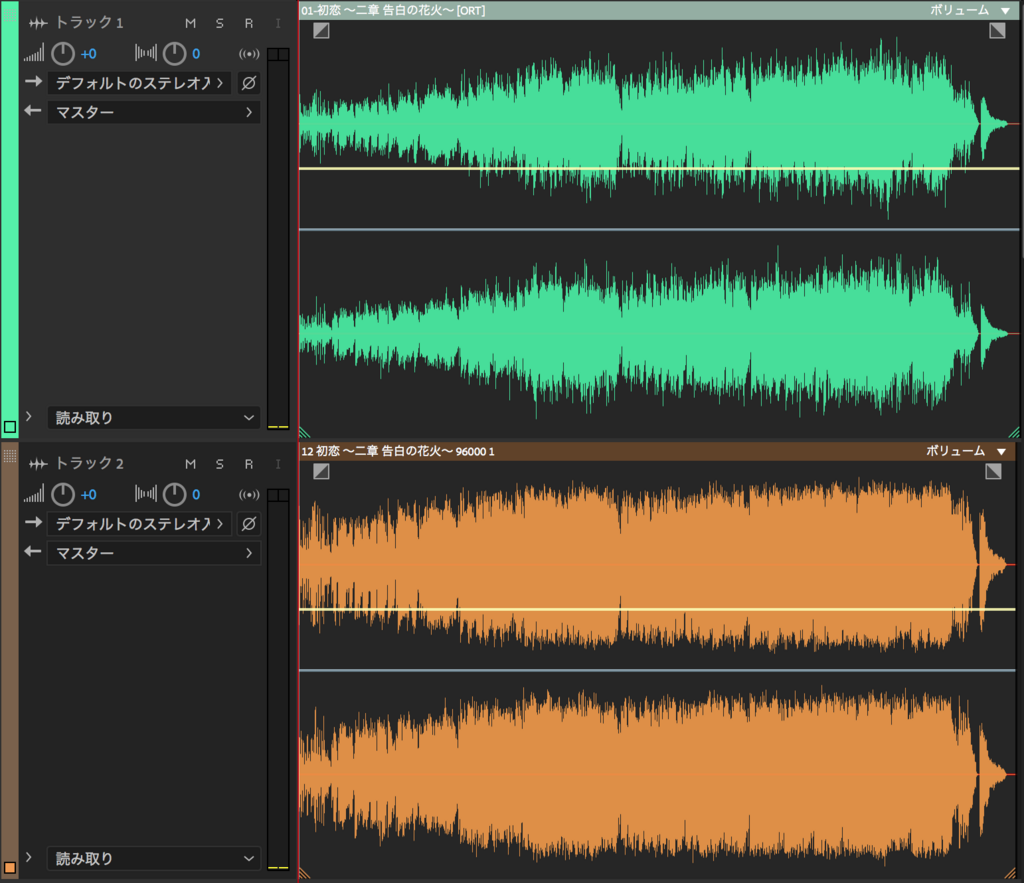The width and height of the screenshot is (1024, 883).
Task: Arm トラック 1 for recording with R
Action: coord(249,24)
